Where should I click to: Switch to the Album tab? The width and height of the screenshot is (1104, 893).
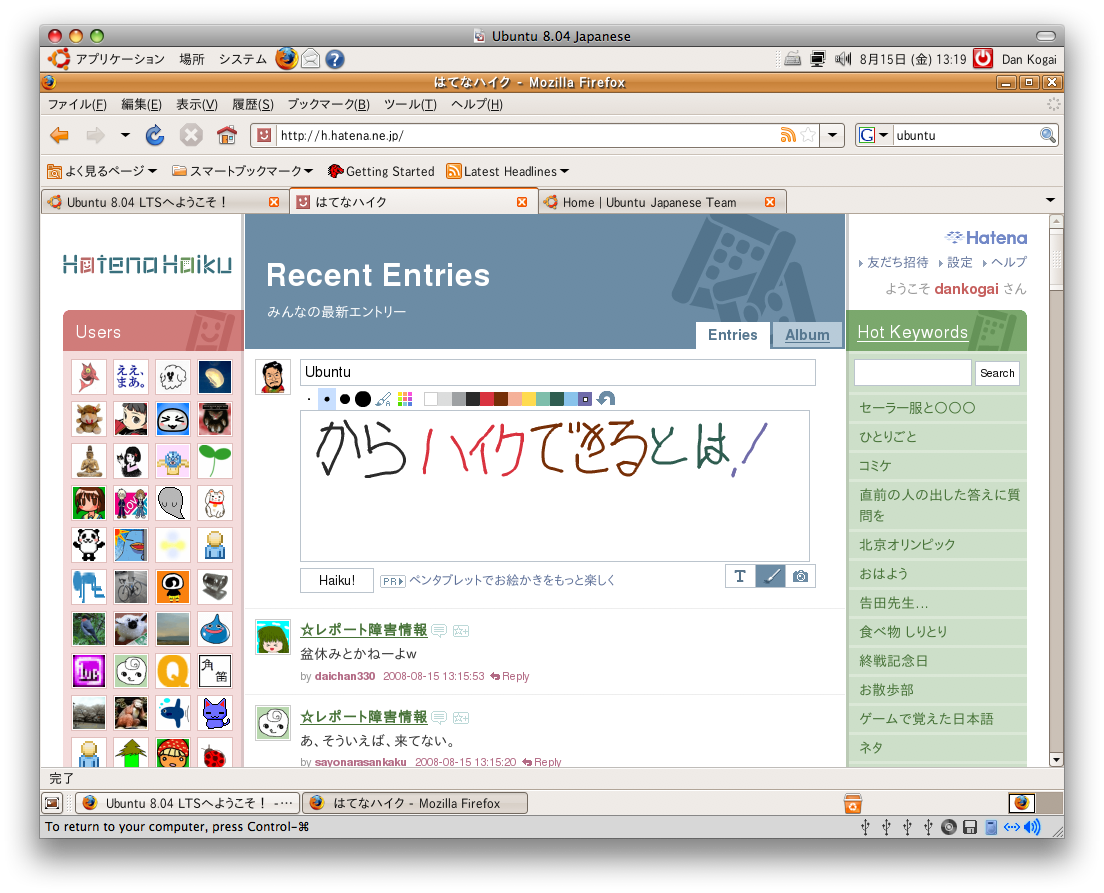coord(807,335)
